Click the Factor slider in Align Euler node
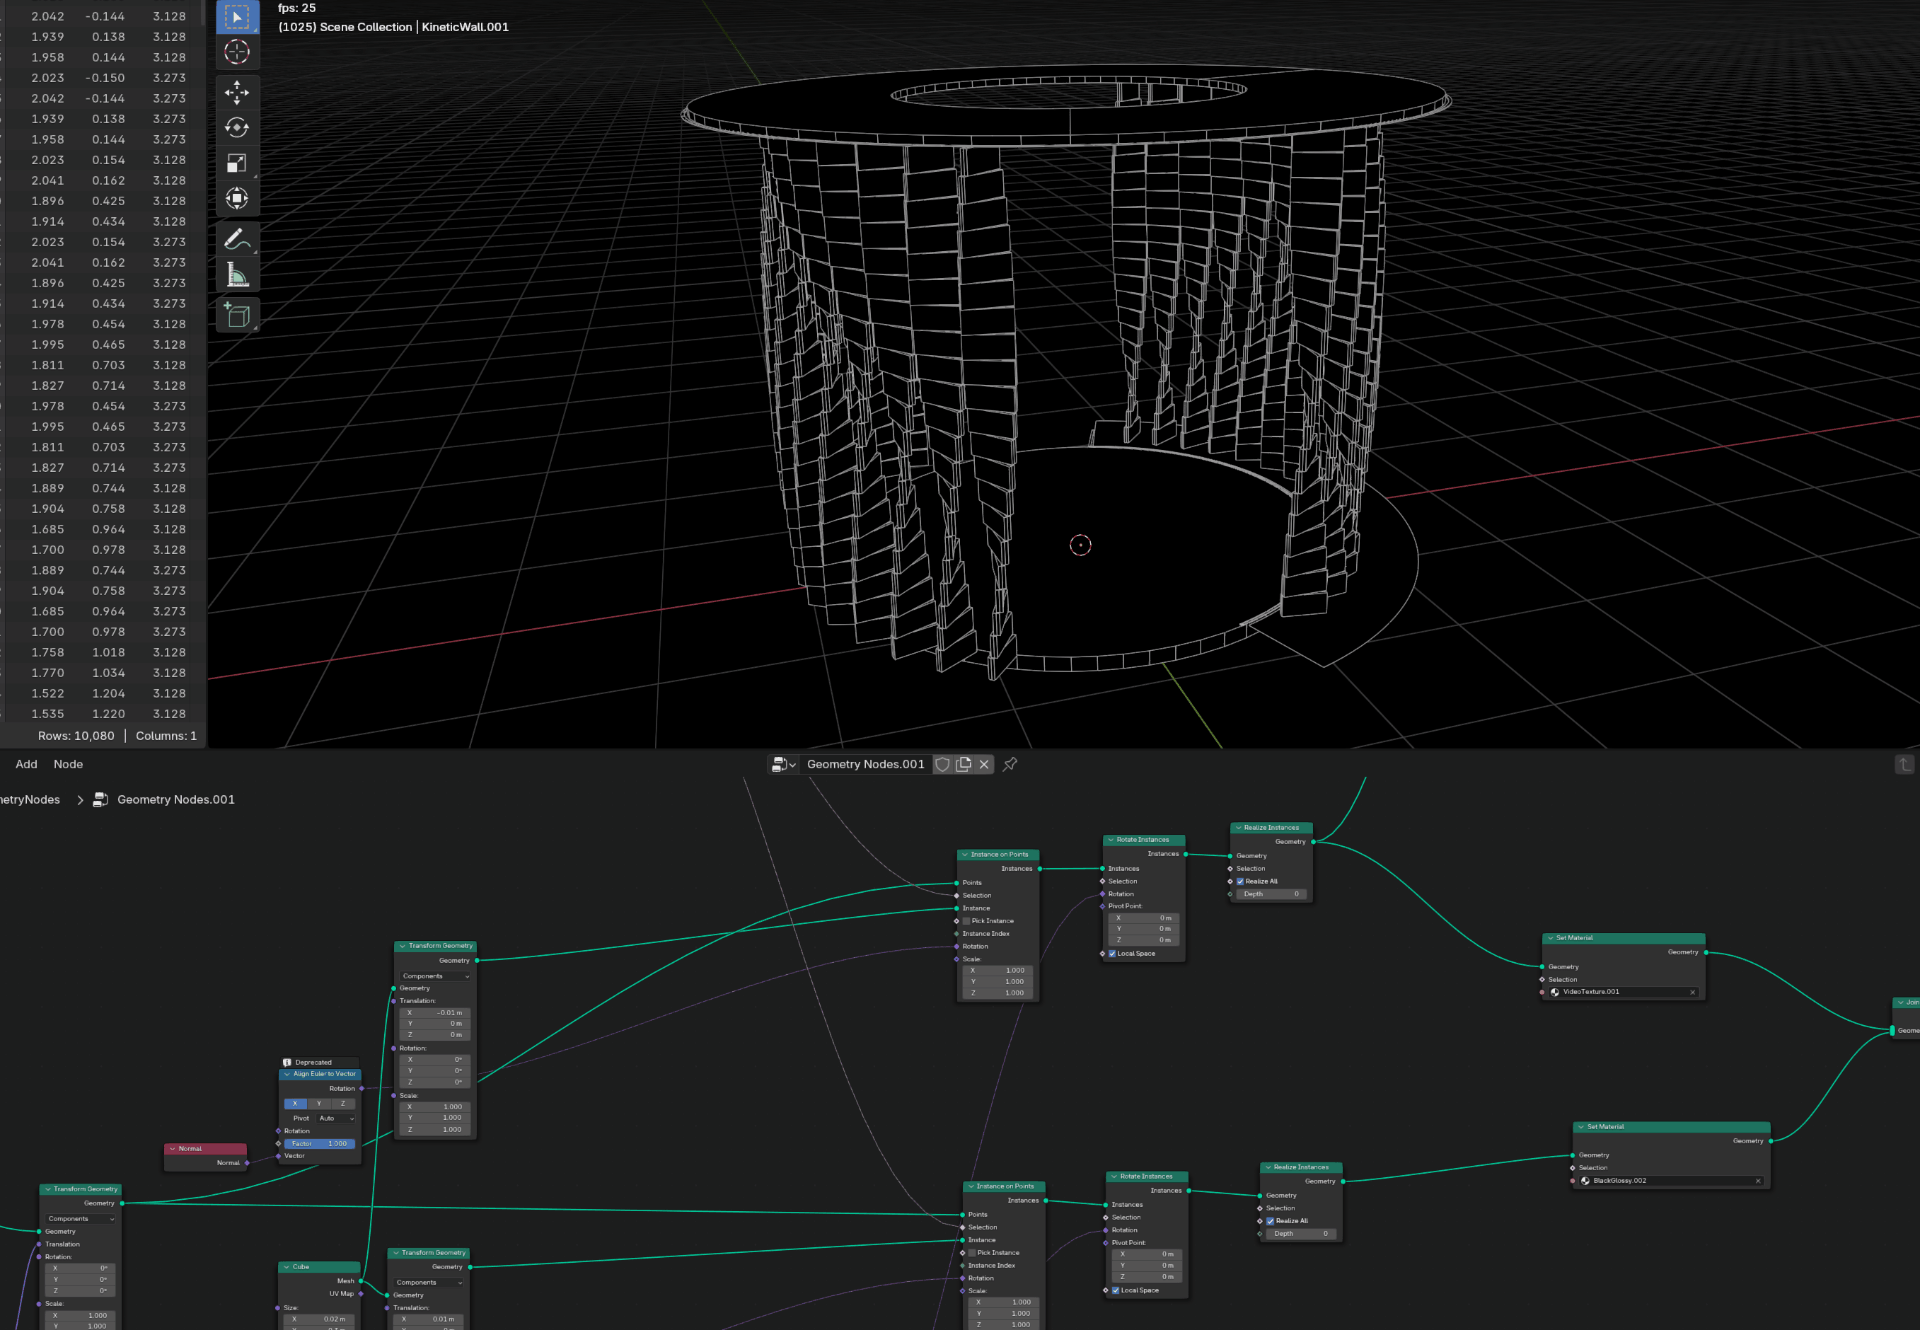Image resolution: width=1920 pixels, height=1330 pixels. pos(319,1143)
